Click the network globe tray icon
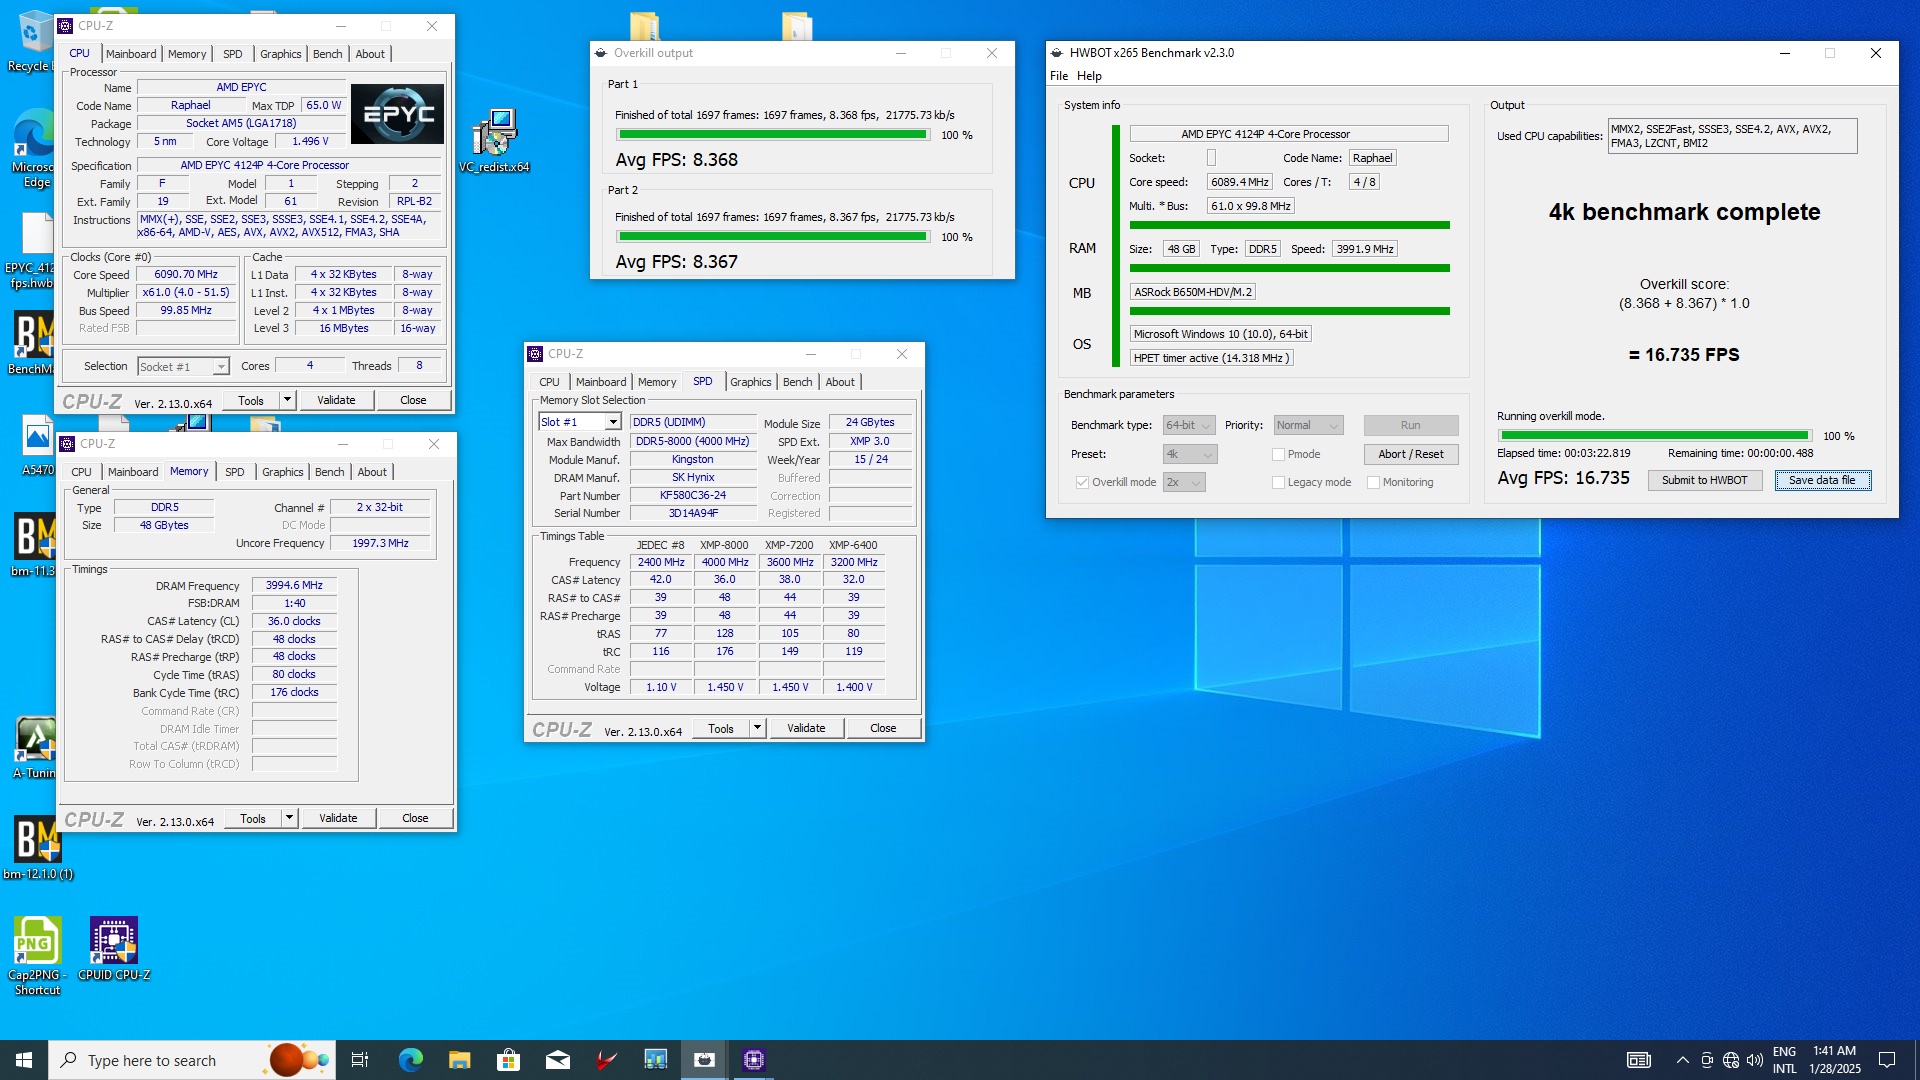1920x1080 pixels. (x=1731, y=1060)
